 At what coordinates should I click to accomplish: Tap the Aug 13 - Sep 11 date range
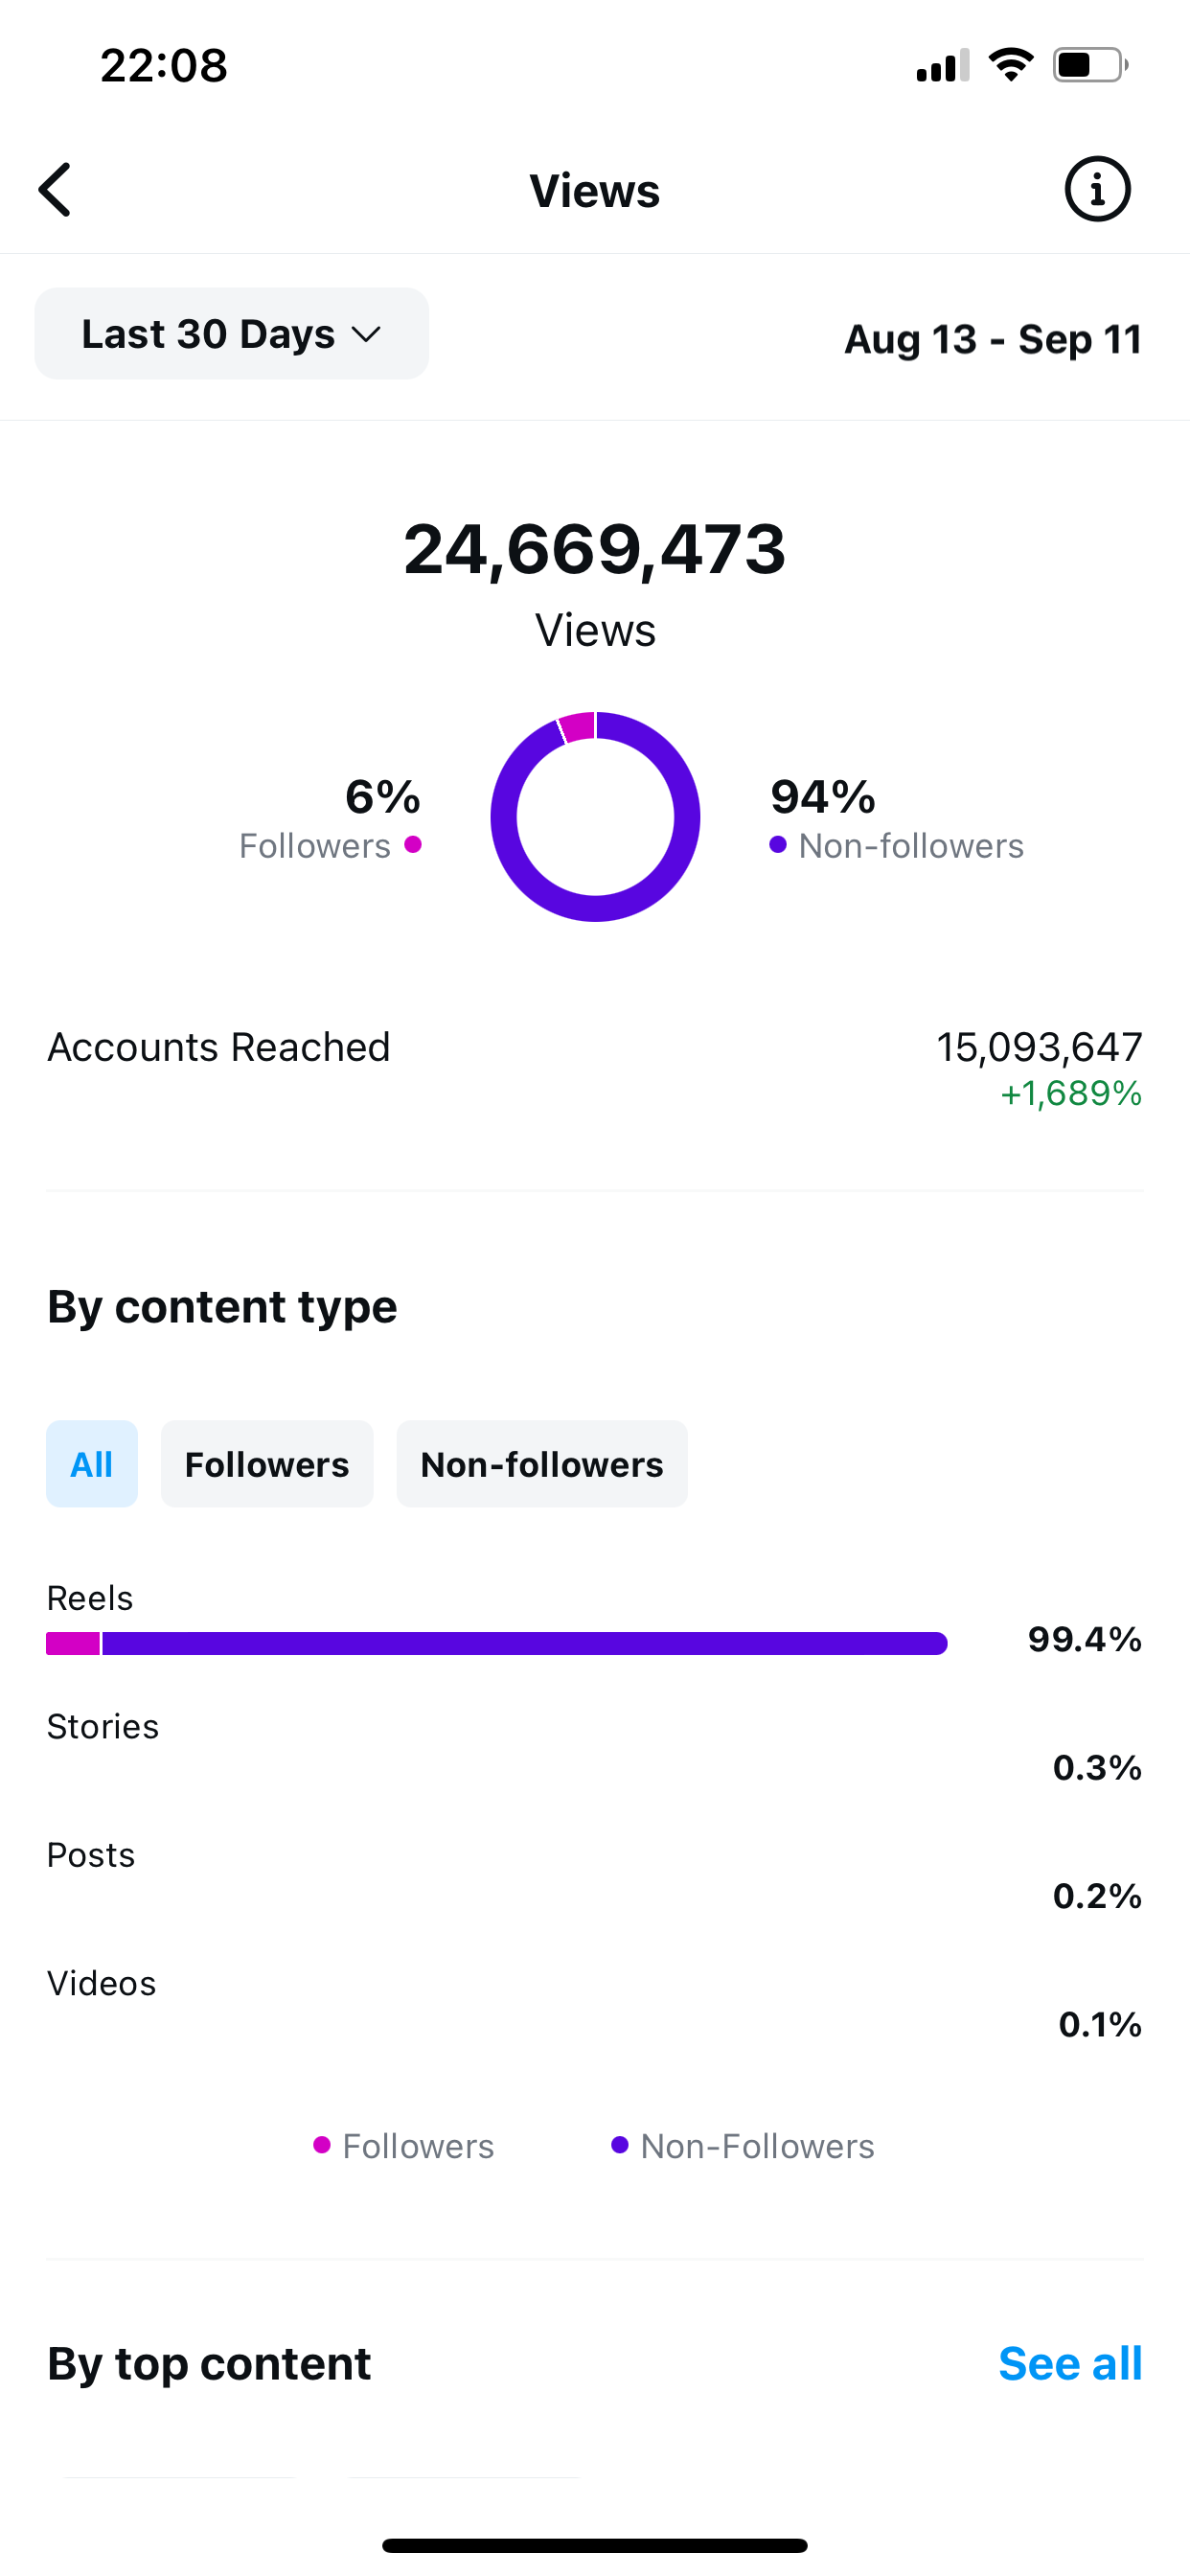992,339
